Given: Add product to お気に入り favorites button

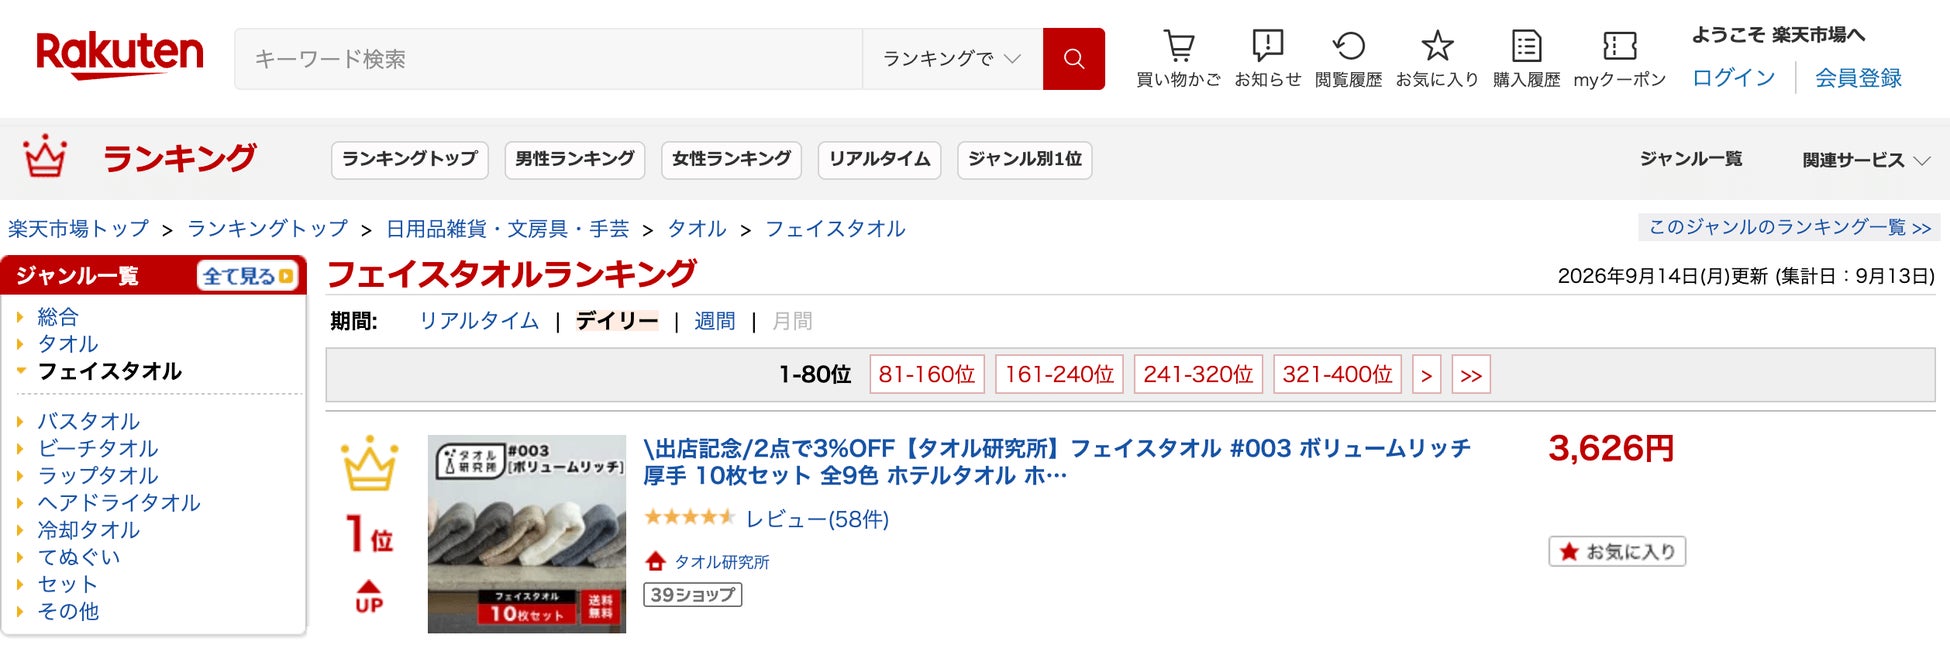Looking at the screenshot, I should click(1617, 551).
